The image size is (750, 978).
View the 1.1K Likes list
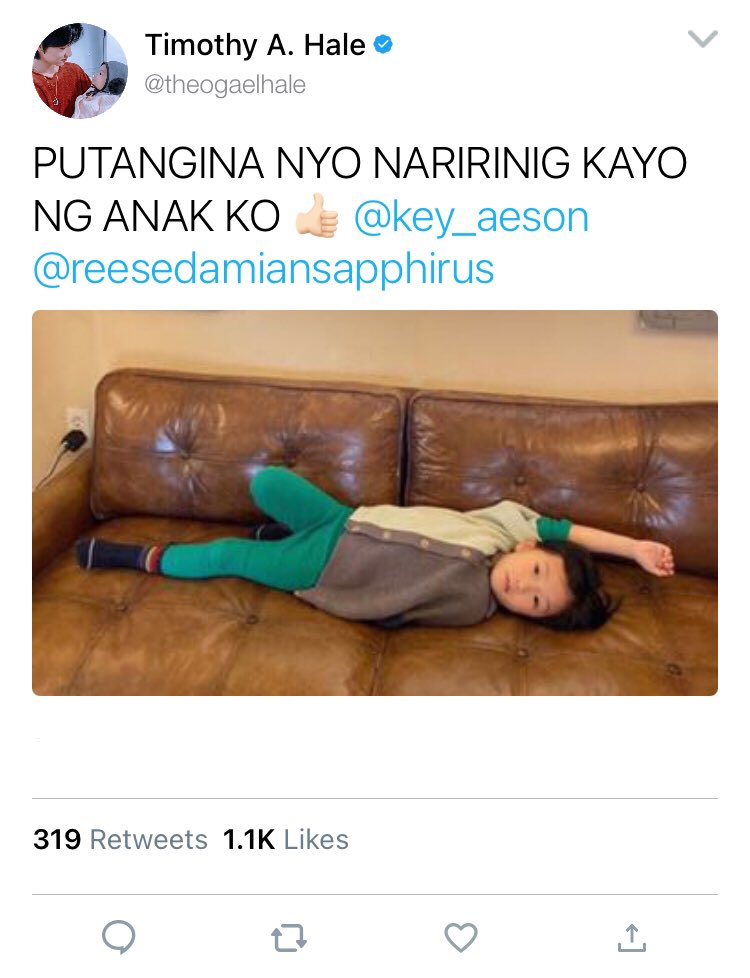pyautogui.click(x=285, y=840)
